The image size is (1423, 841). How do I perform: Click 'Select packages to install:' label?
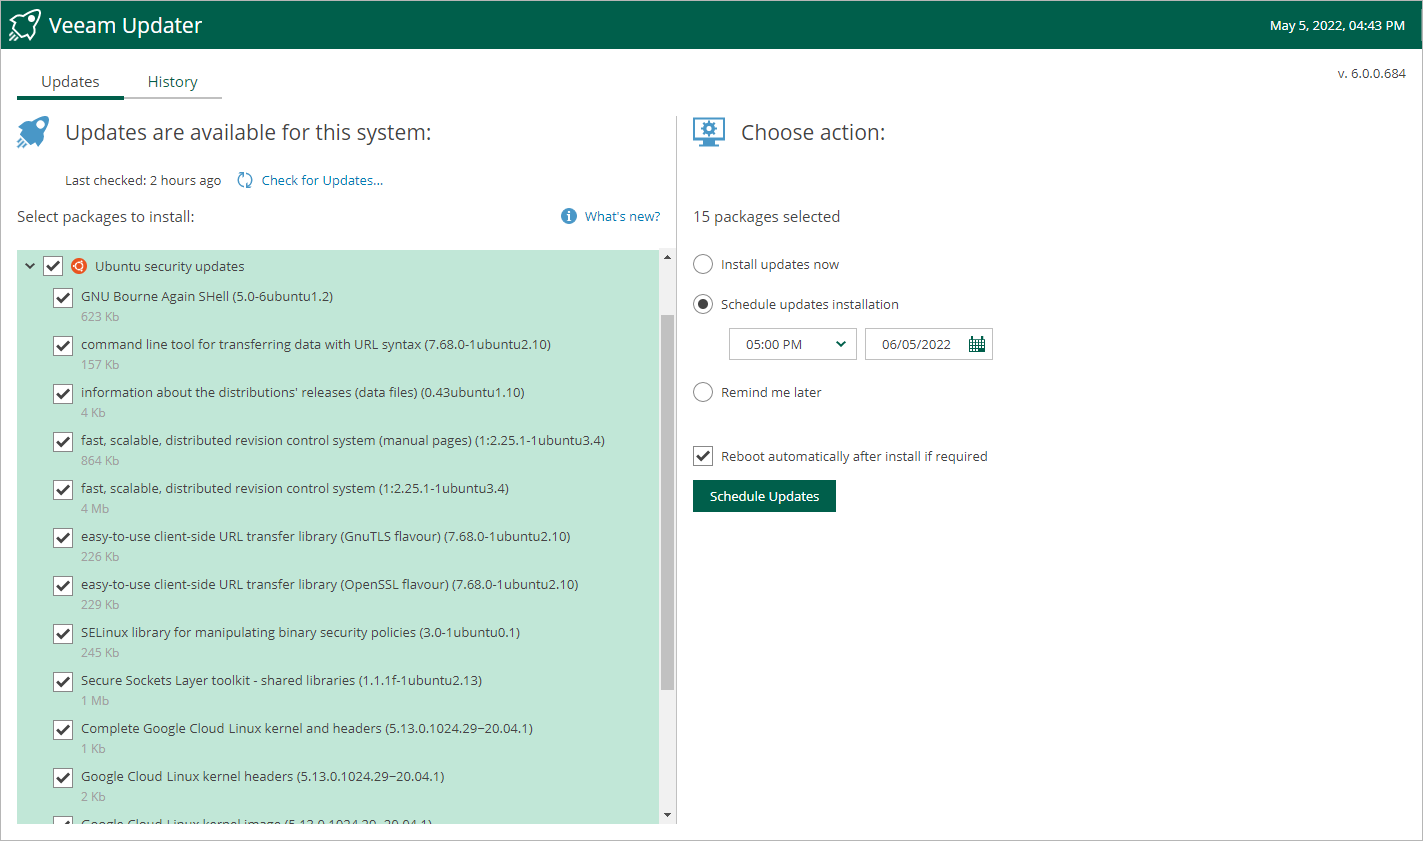tap(106, 216)
